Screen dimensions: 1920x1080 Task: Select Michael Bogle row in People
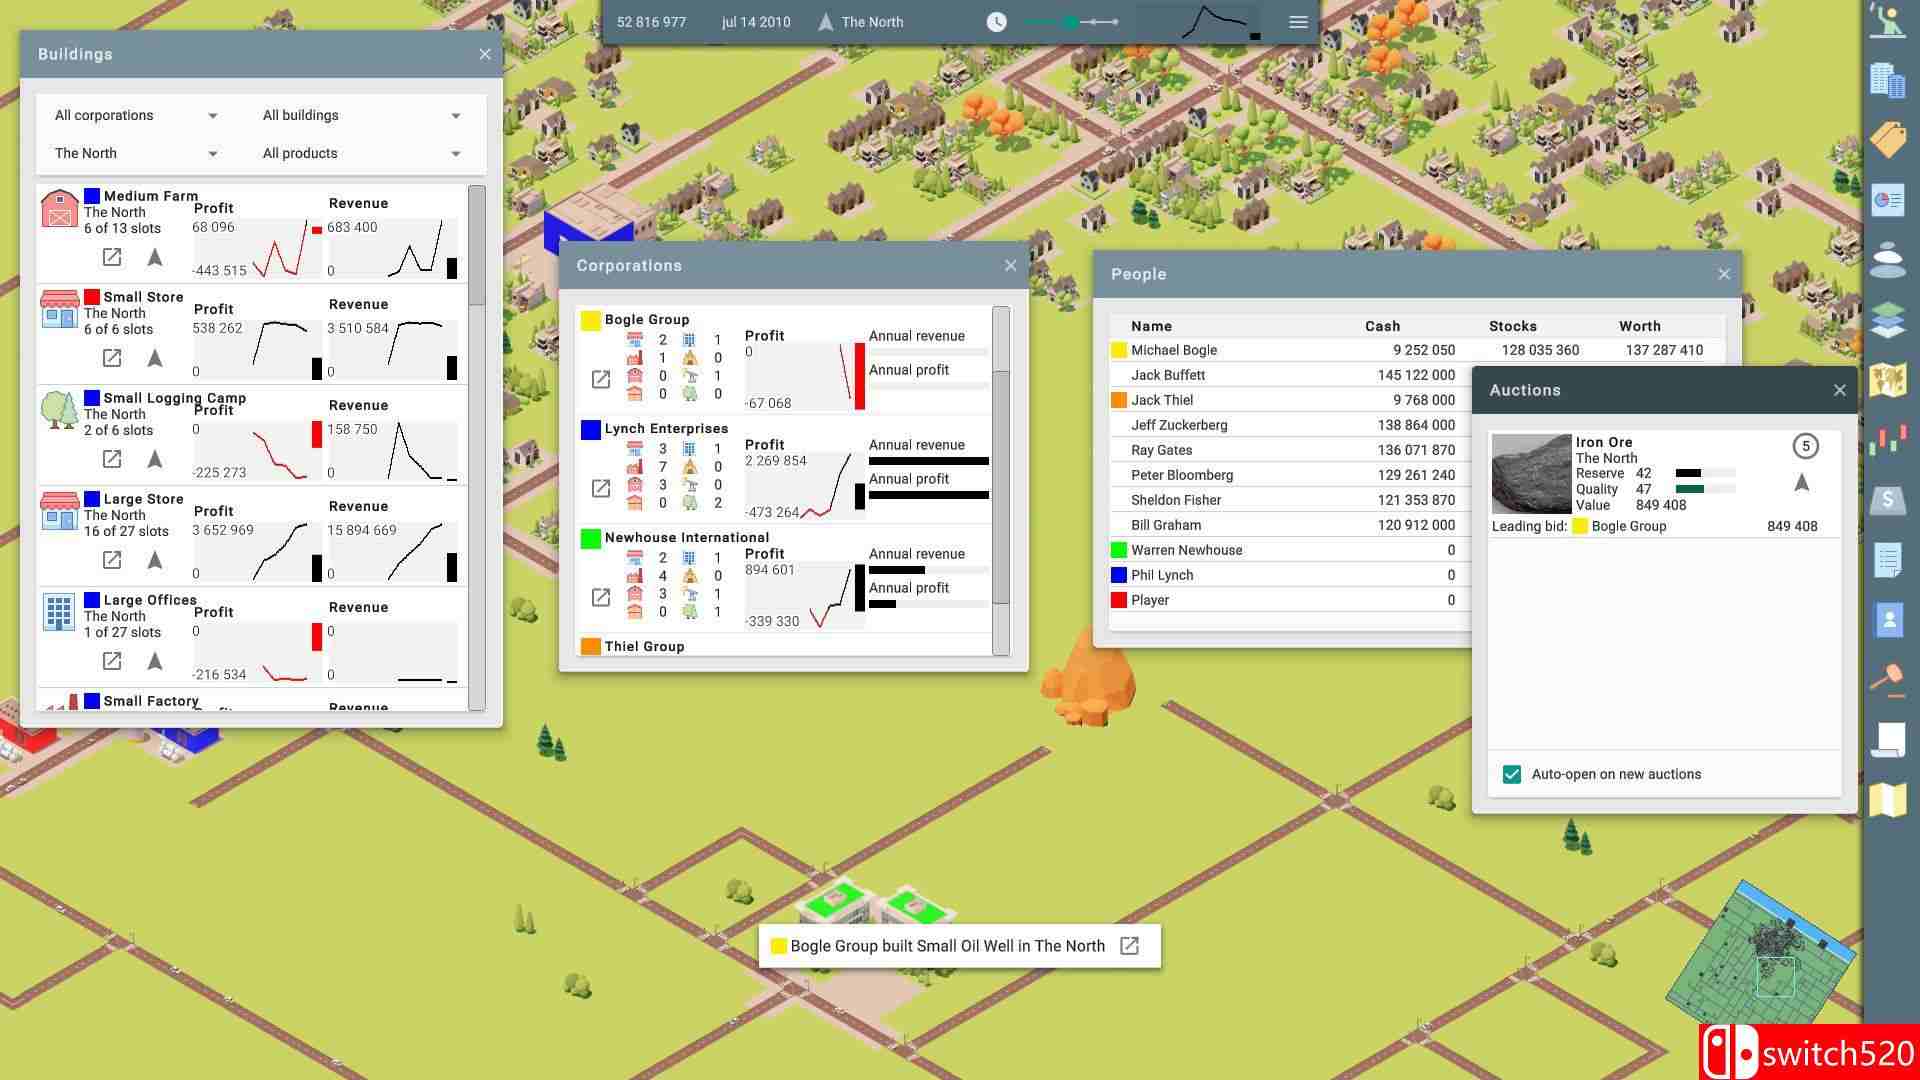pyautogui.click(x=1174, y=350)
